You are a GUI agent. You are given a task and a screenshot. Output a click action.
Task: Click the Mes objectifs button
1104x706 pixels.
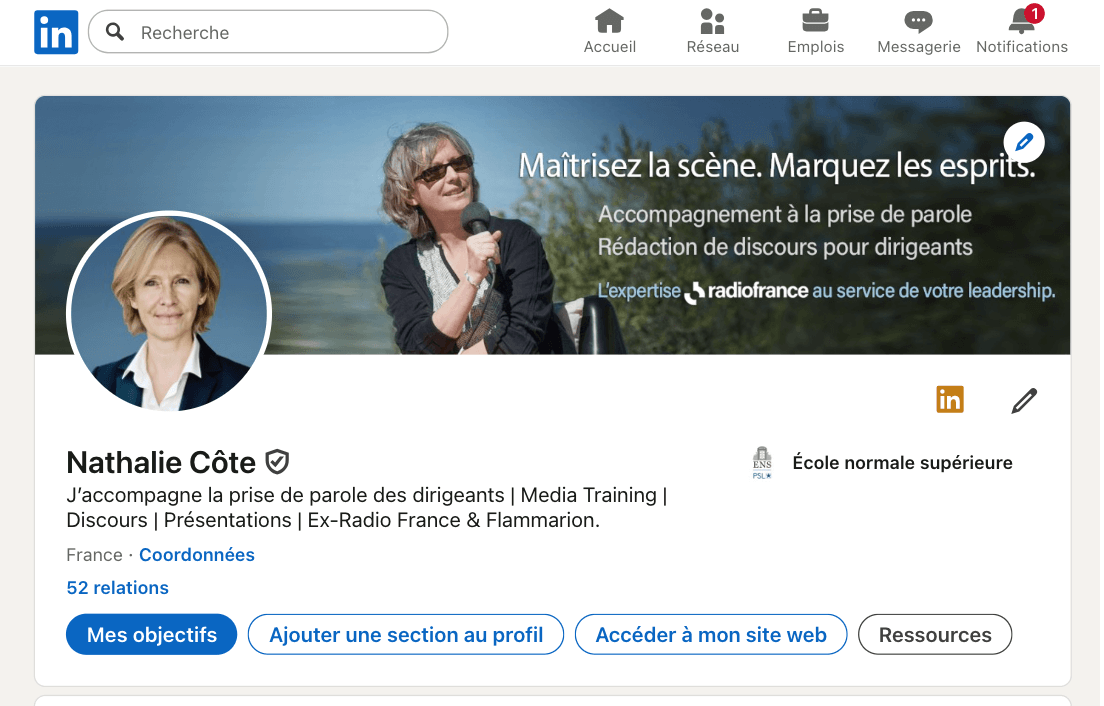pyautogui.click(x=151, y=634)
